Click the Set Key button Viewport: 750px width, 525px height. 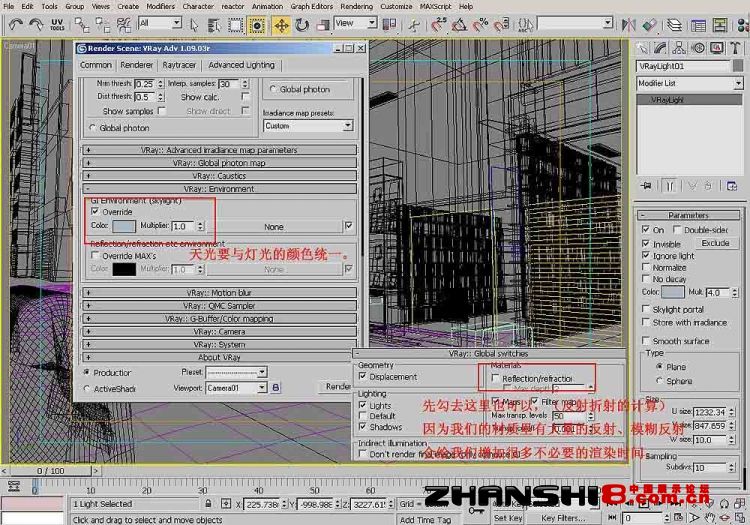[507, 518]
